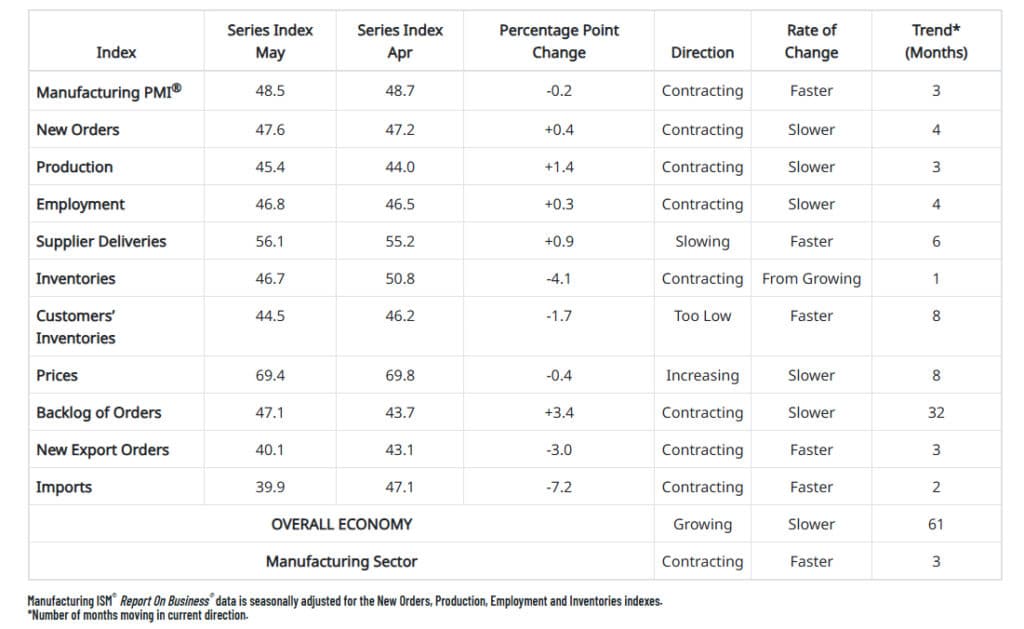Viewport: 1024px width, 629px height.
Task: Click the New Export Orders row label
Action: 102,450
